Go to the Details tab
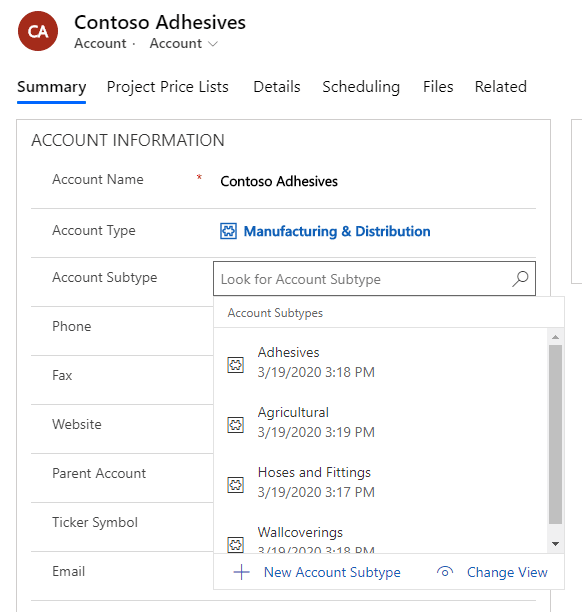 (x=277, y=87)
